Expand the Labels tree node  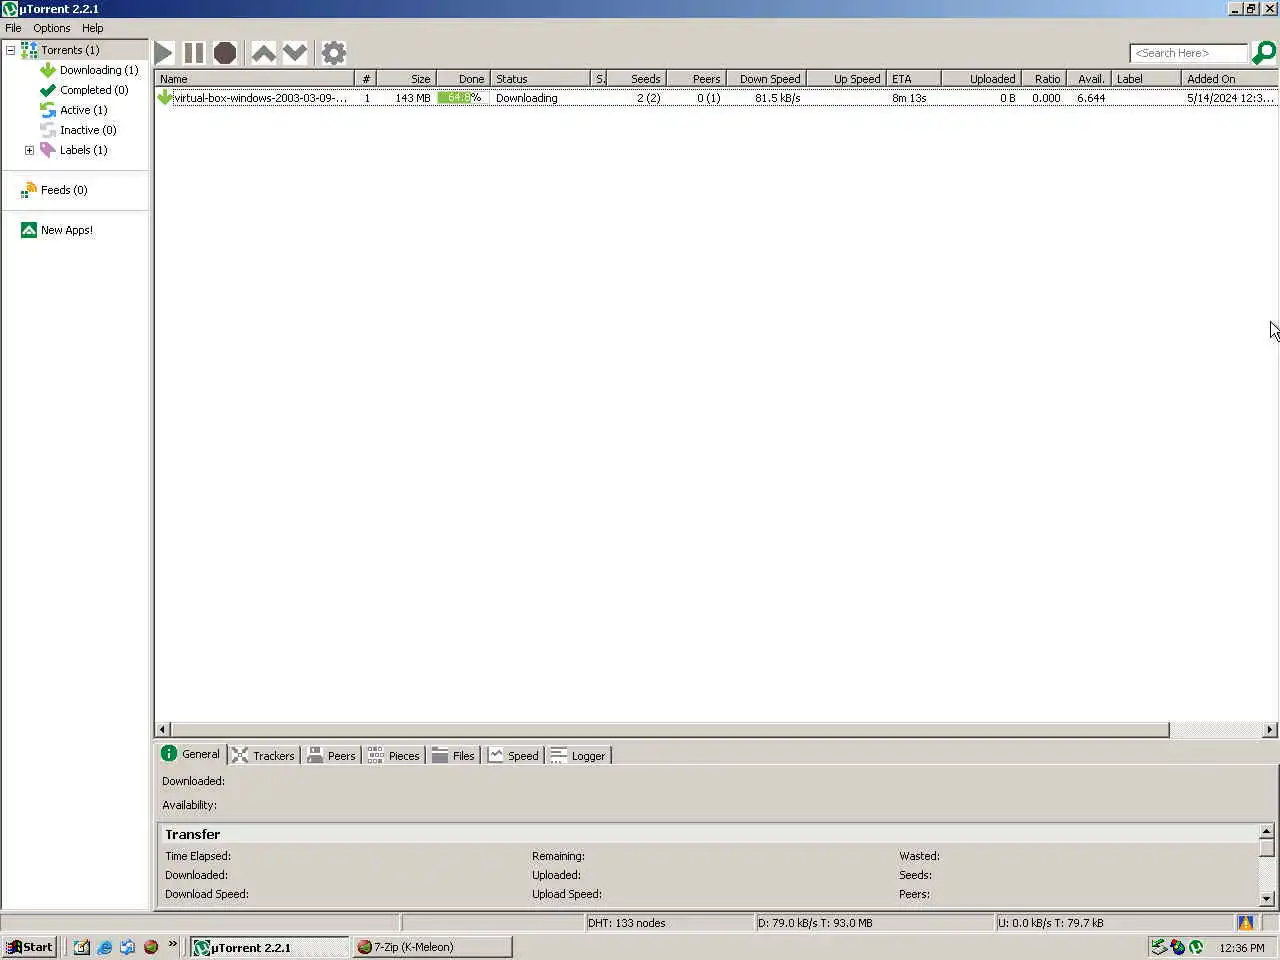[29, 150]
